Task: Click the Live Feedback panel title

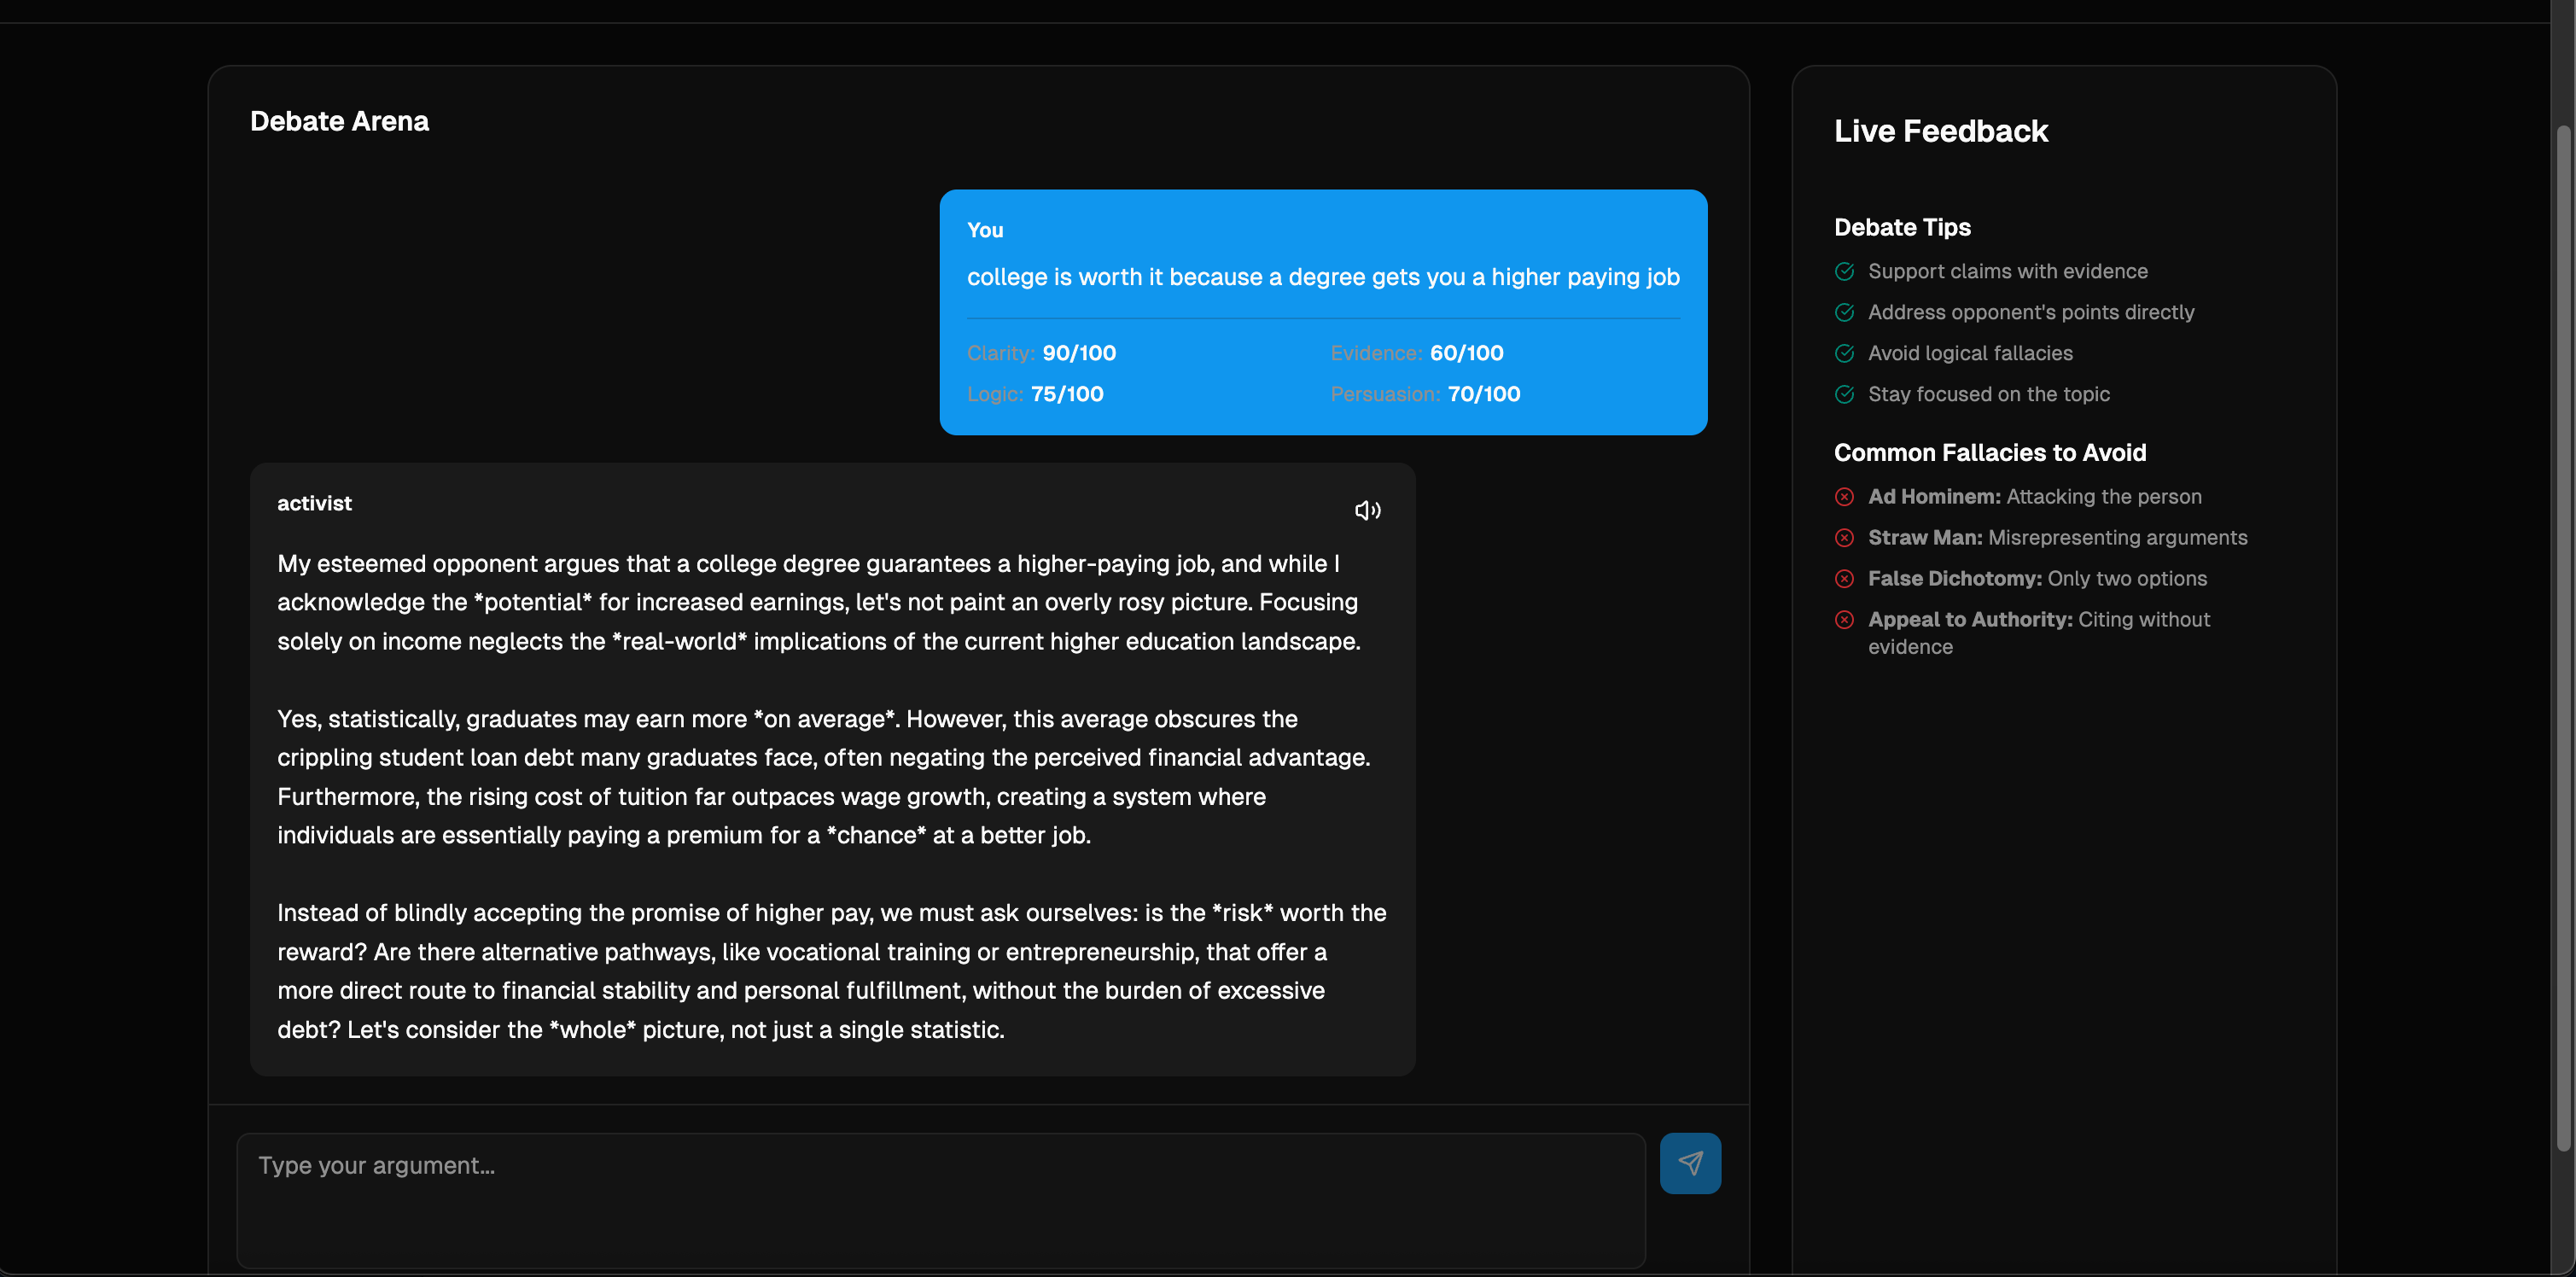Action: coord(1940,132)
